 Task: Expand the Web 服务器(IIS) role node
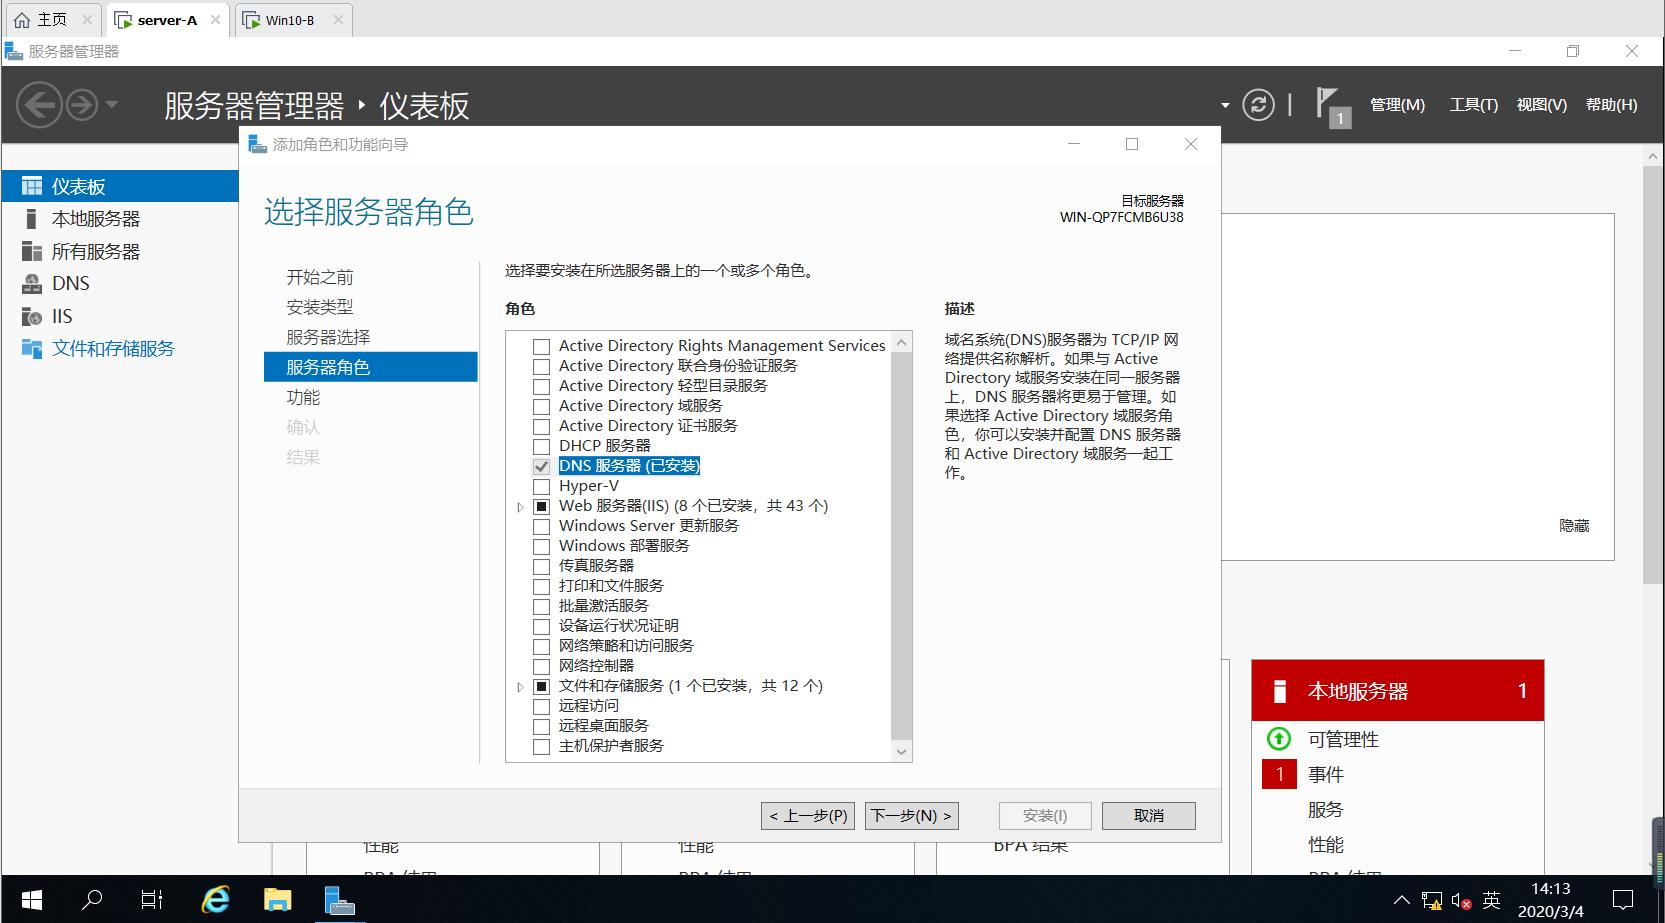pyautogui.click(x=520, y=506)
